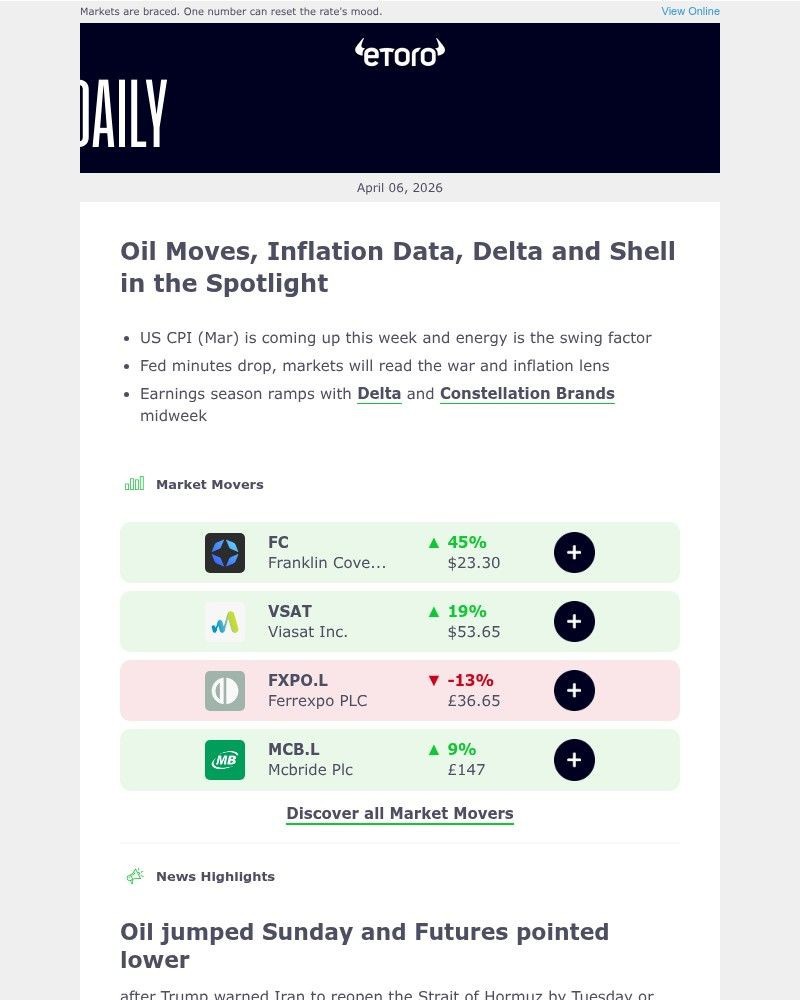Click the plus button for FXPO.L

[574, 690]
